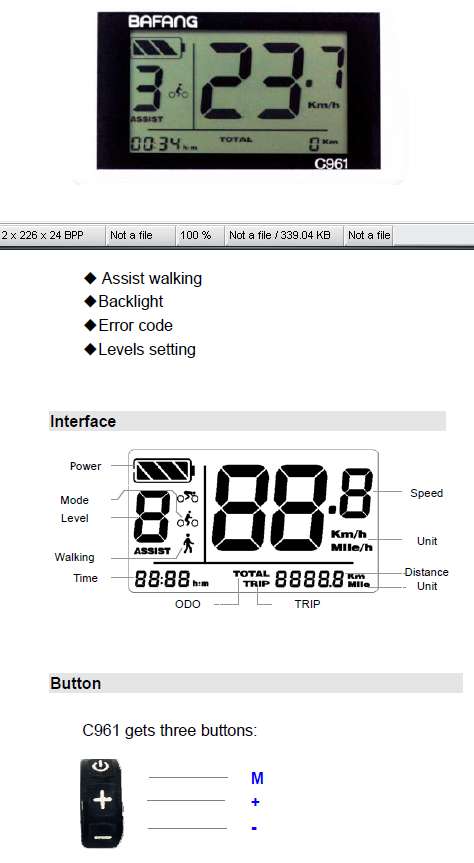474x863 pixels.
Task: Click the battery icon in the Interface diagram
Action: tap(164, 472)
